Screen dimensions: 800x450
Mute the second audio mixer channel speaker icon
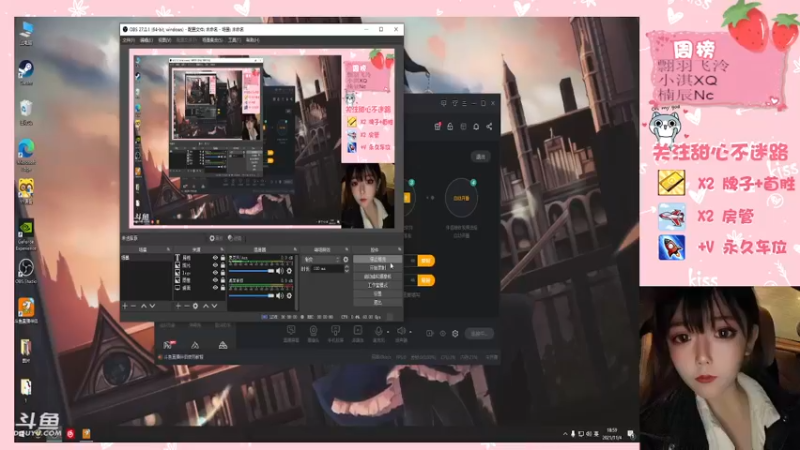280,296
